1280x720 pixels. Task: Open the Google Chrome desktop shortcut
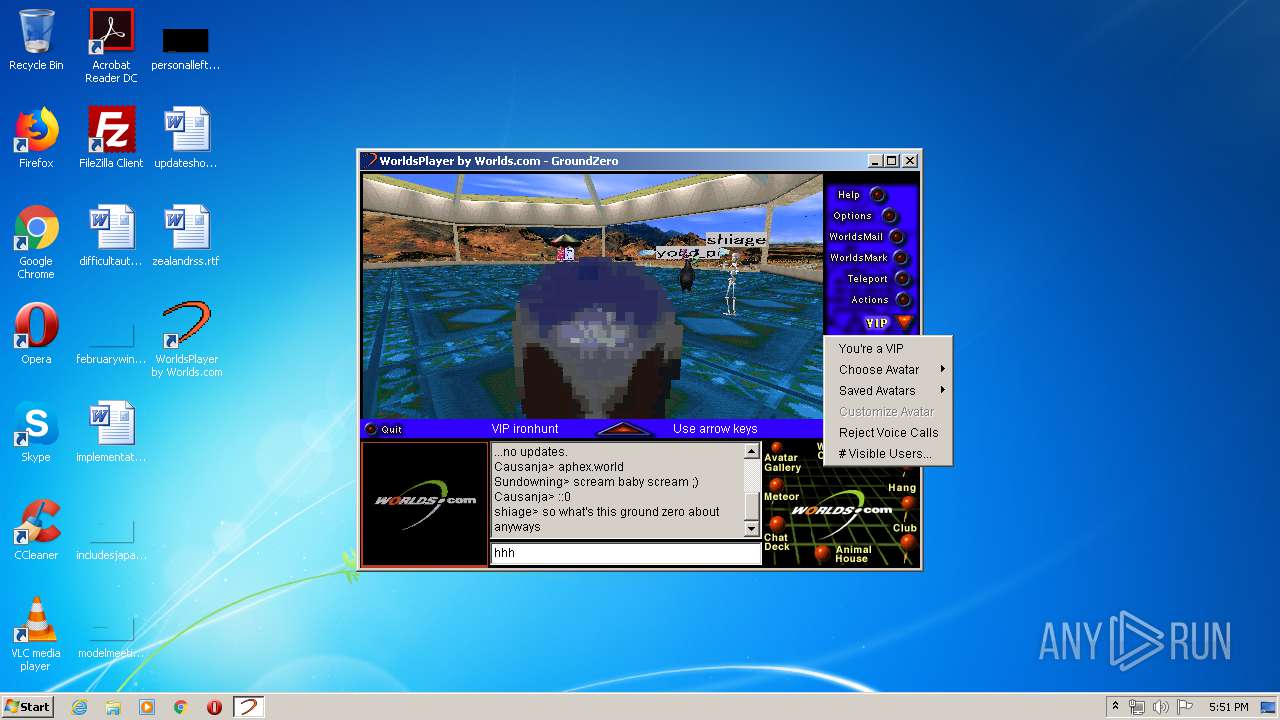click(x=36, y=243)
